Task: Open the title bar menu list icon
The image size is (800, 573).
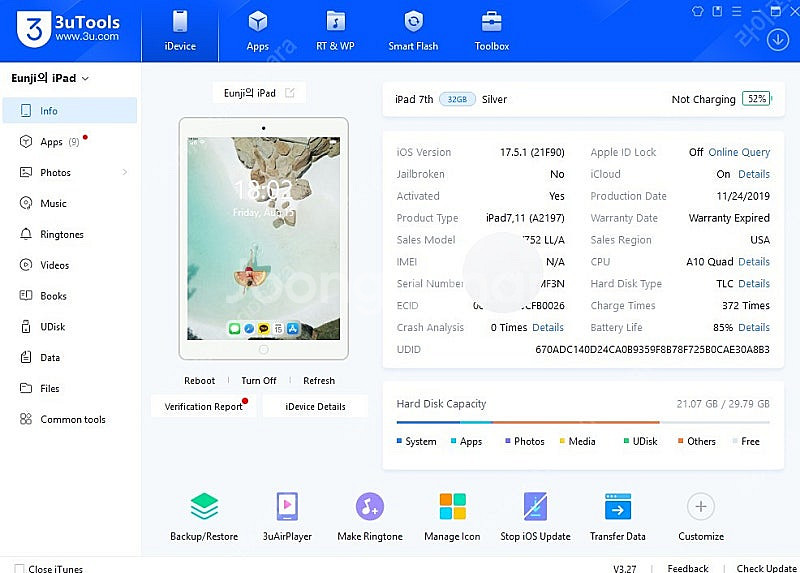Action: click(x=736, y=11)
